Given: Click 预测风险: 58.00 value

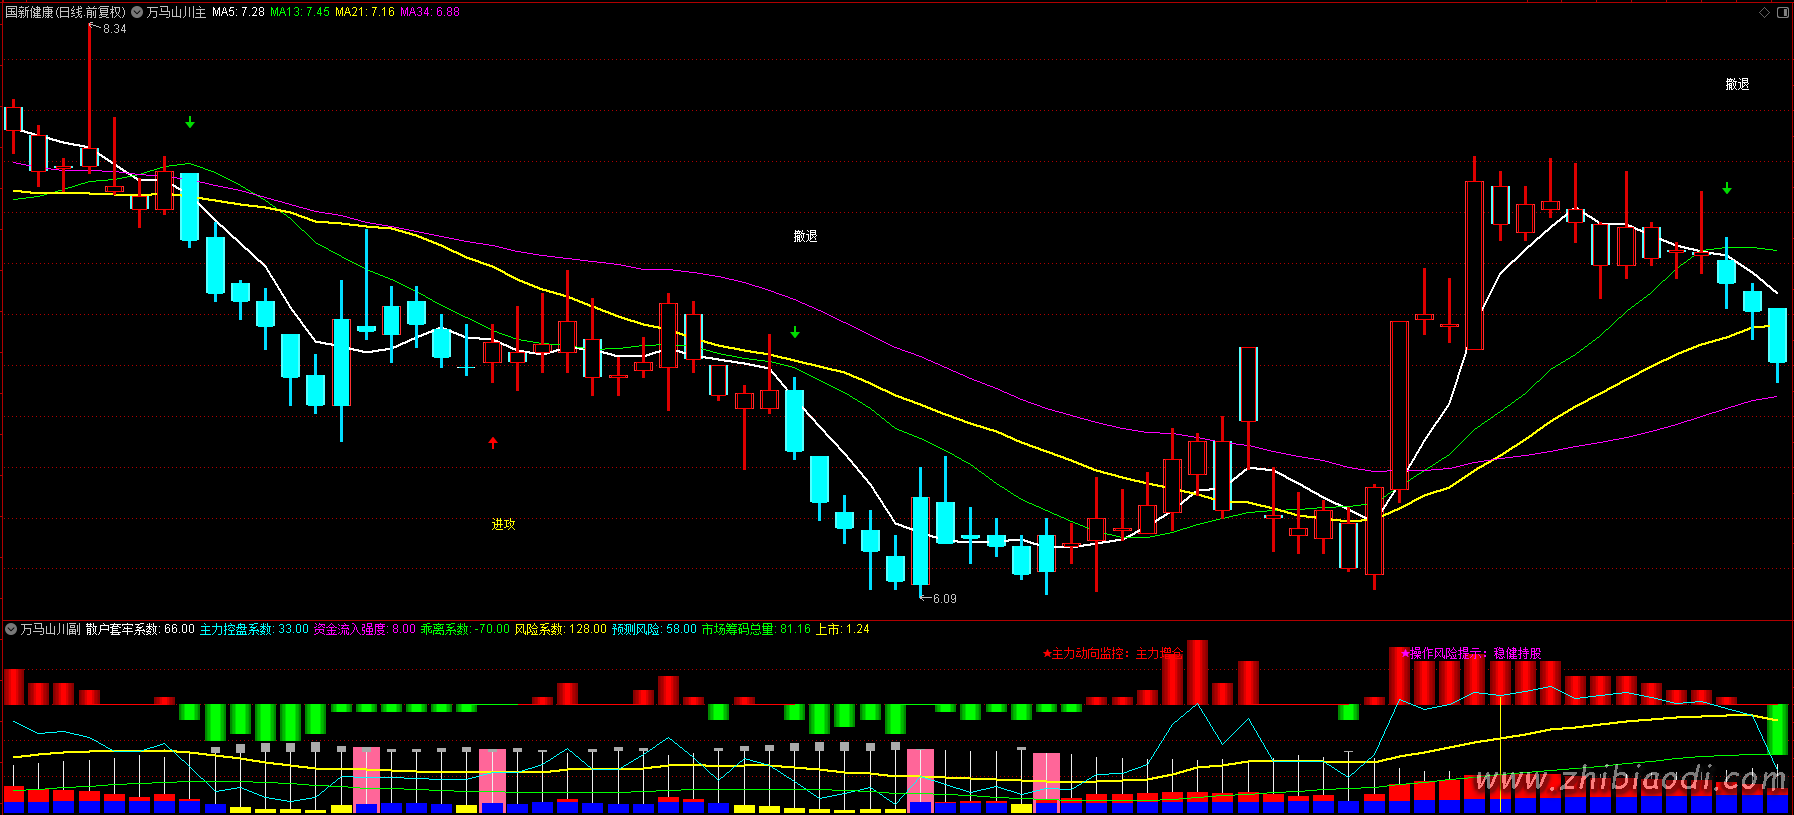Looking at the screenshot, I should (654, 629).
